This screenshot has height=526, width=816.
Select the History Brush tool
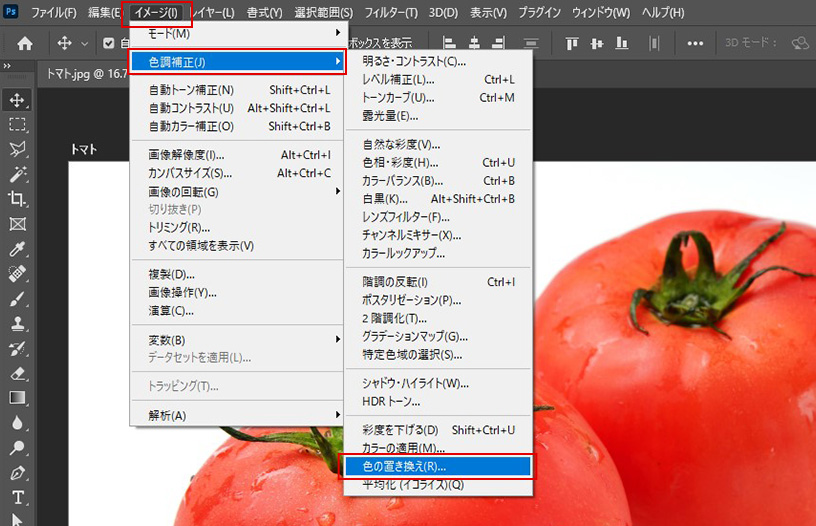pos(17,349)
